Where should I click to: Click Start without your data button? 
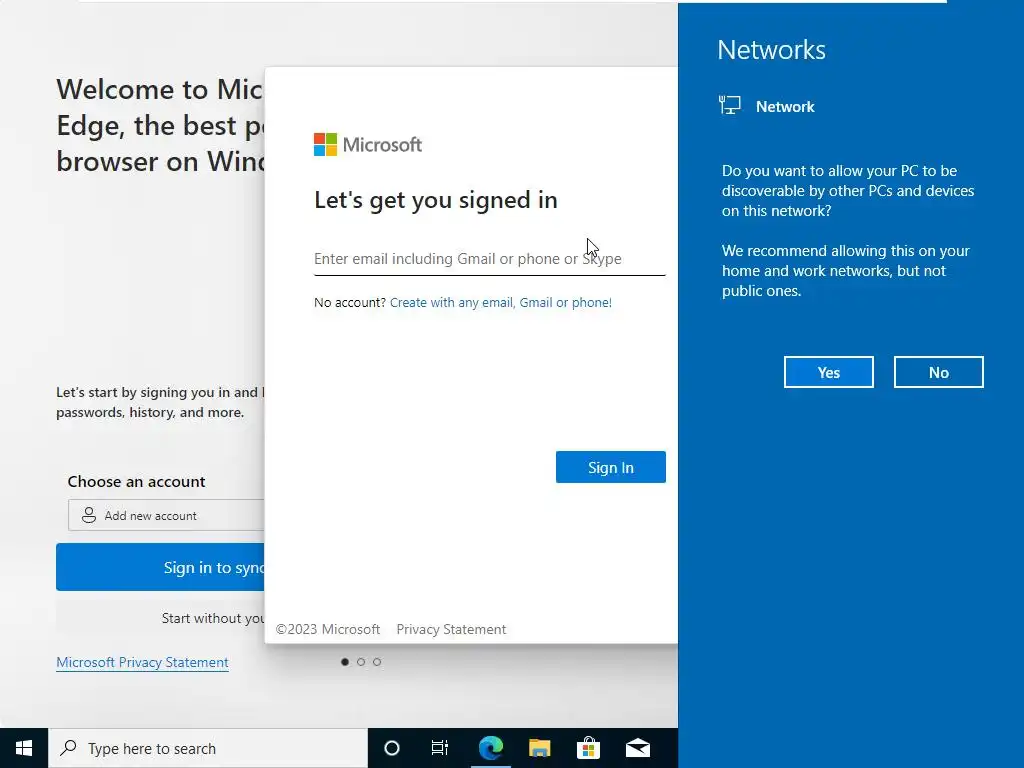(x=161, y=618)
